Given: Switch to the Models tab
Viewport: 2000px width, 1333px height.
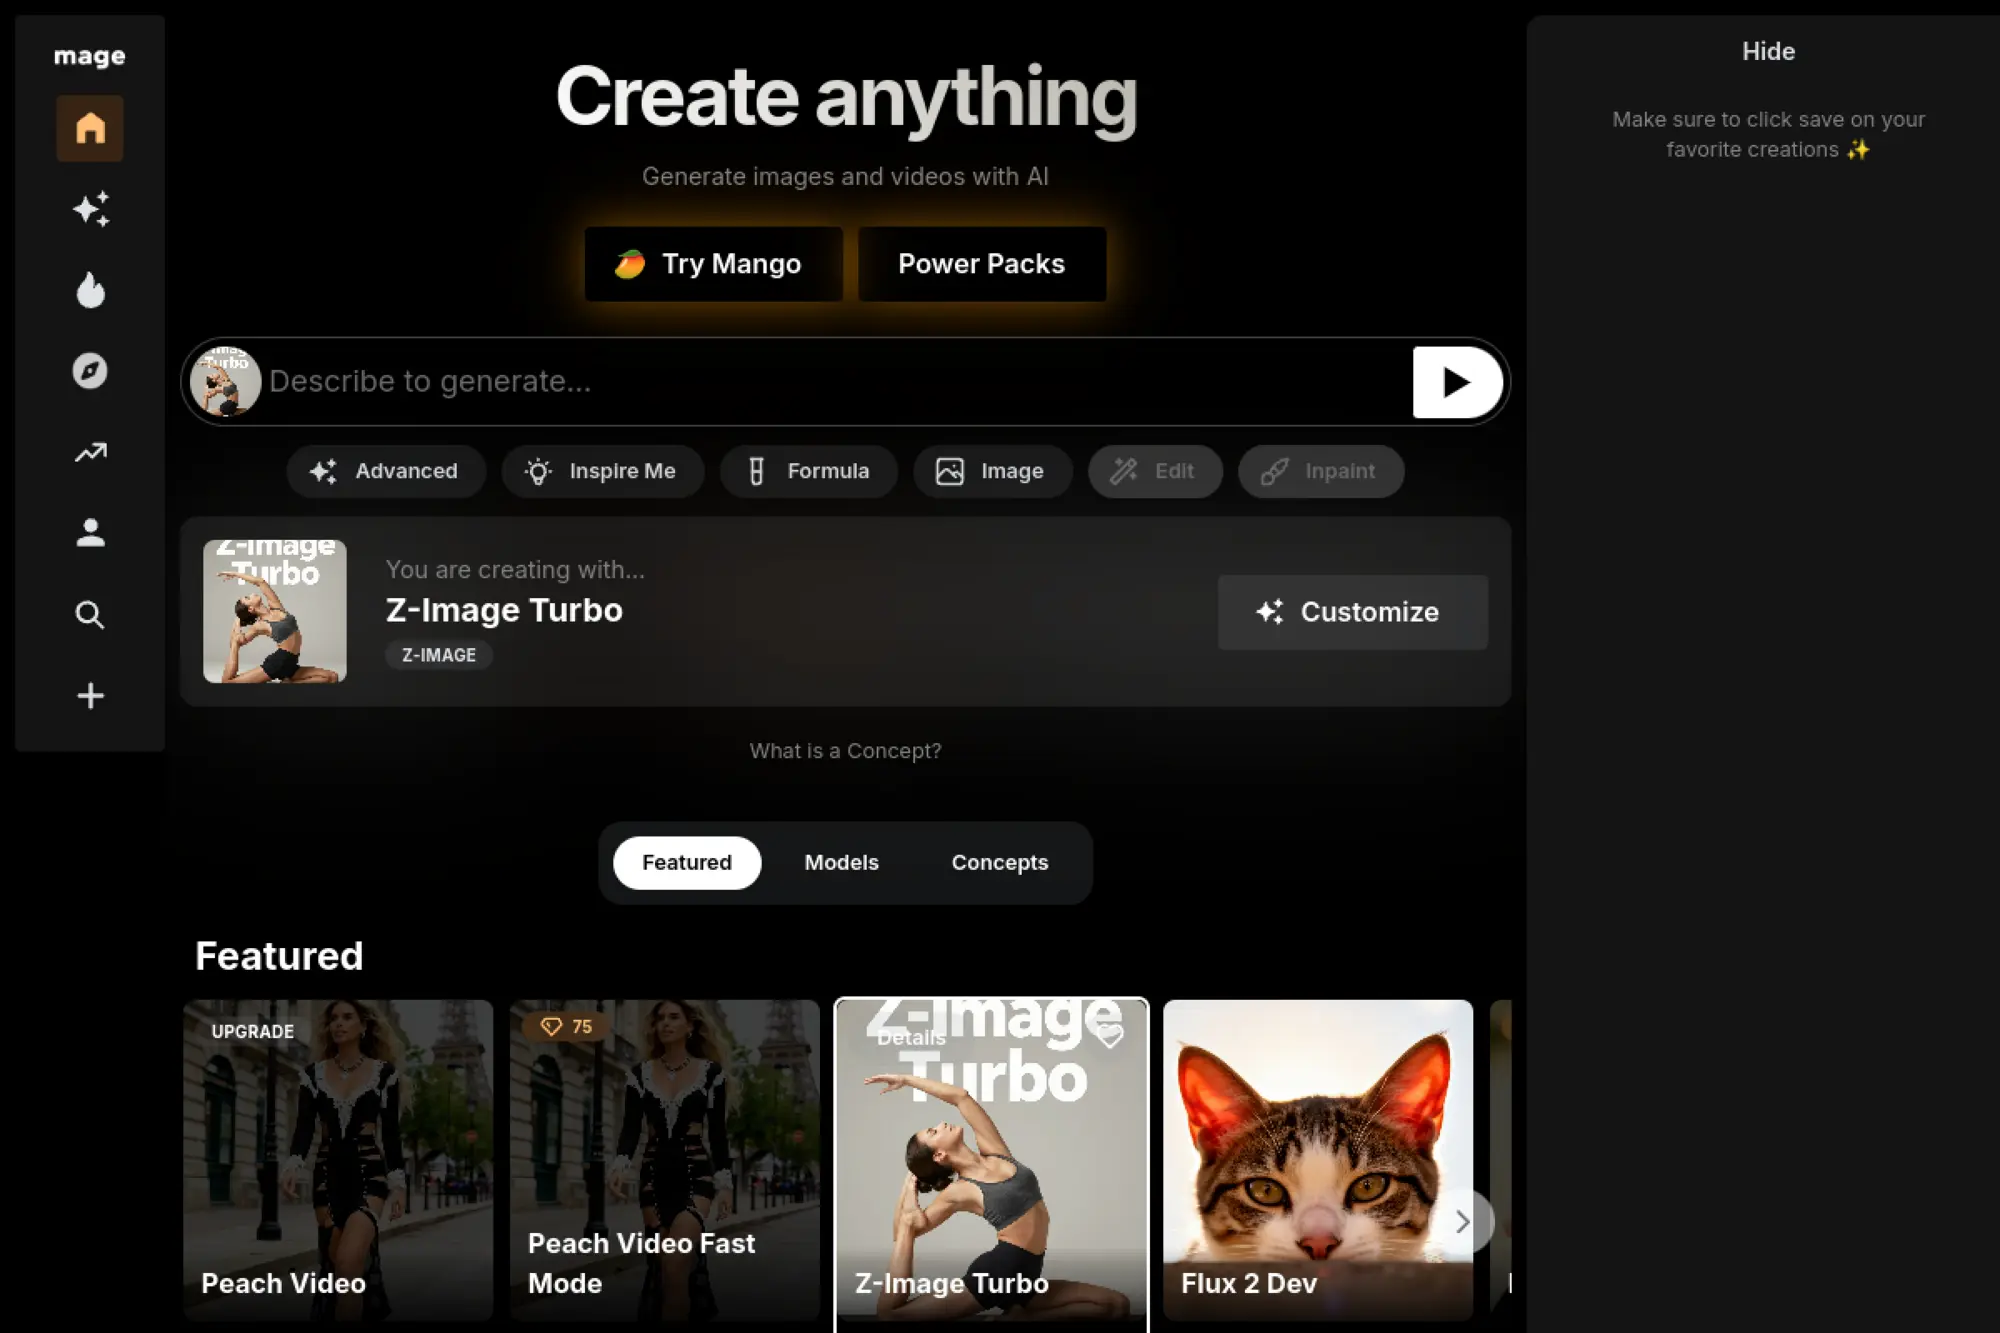Looking at the screenshot, I should pyautogui.click(x=841, y=862).
